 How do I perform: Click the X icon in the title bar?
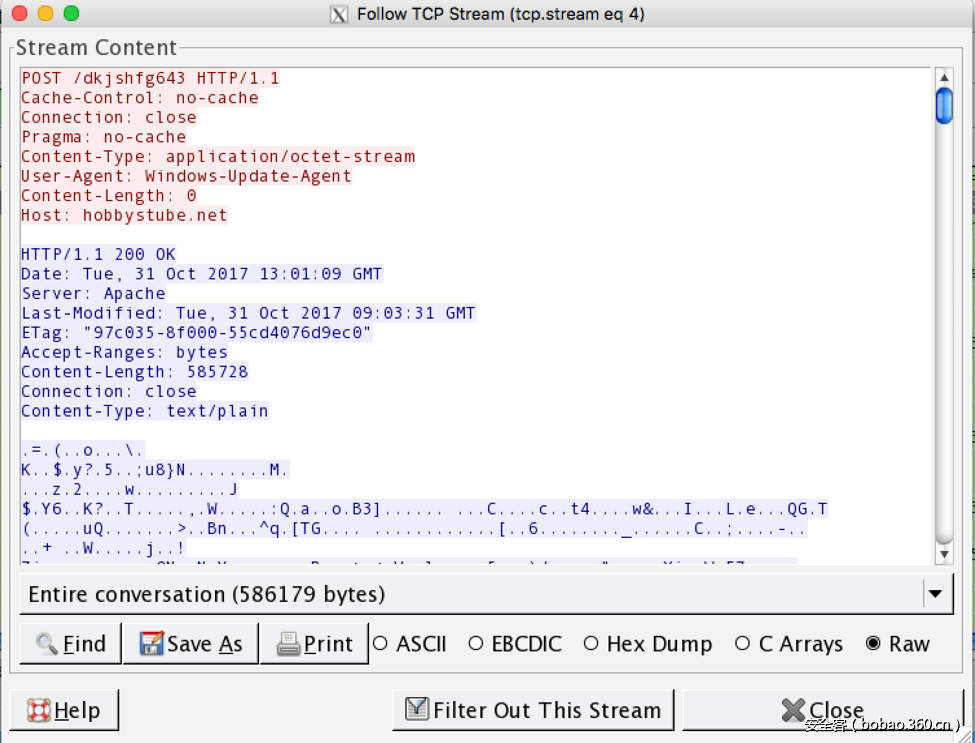point(339,14)
